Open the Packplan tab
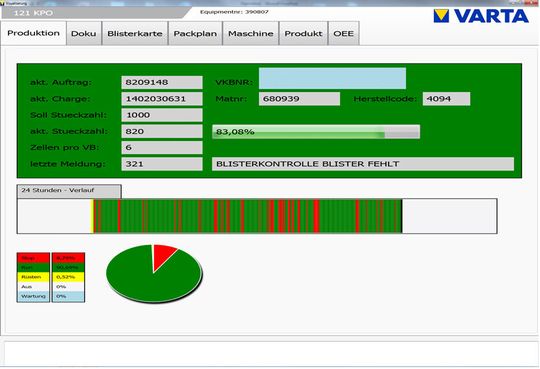 (x=195, y=33)
